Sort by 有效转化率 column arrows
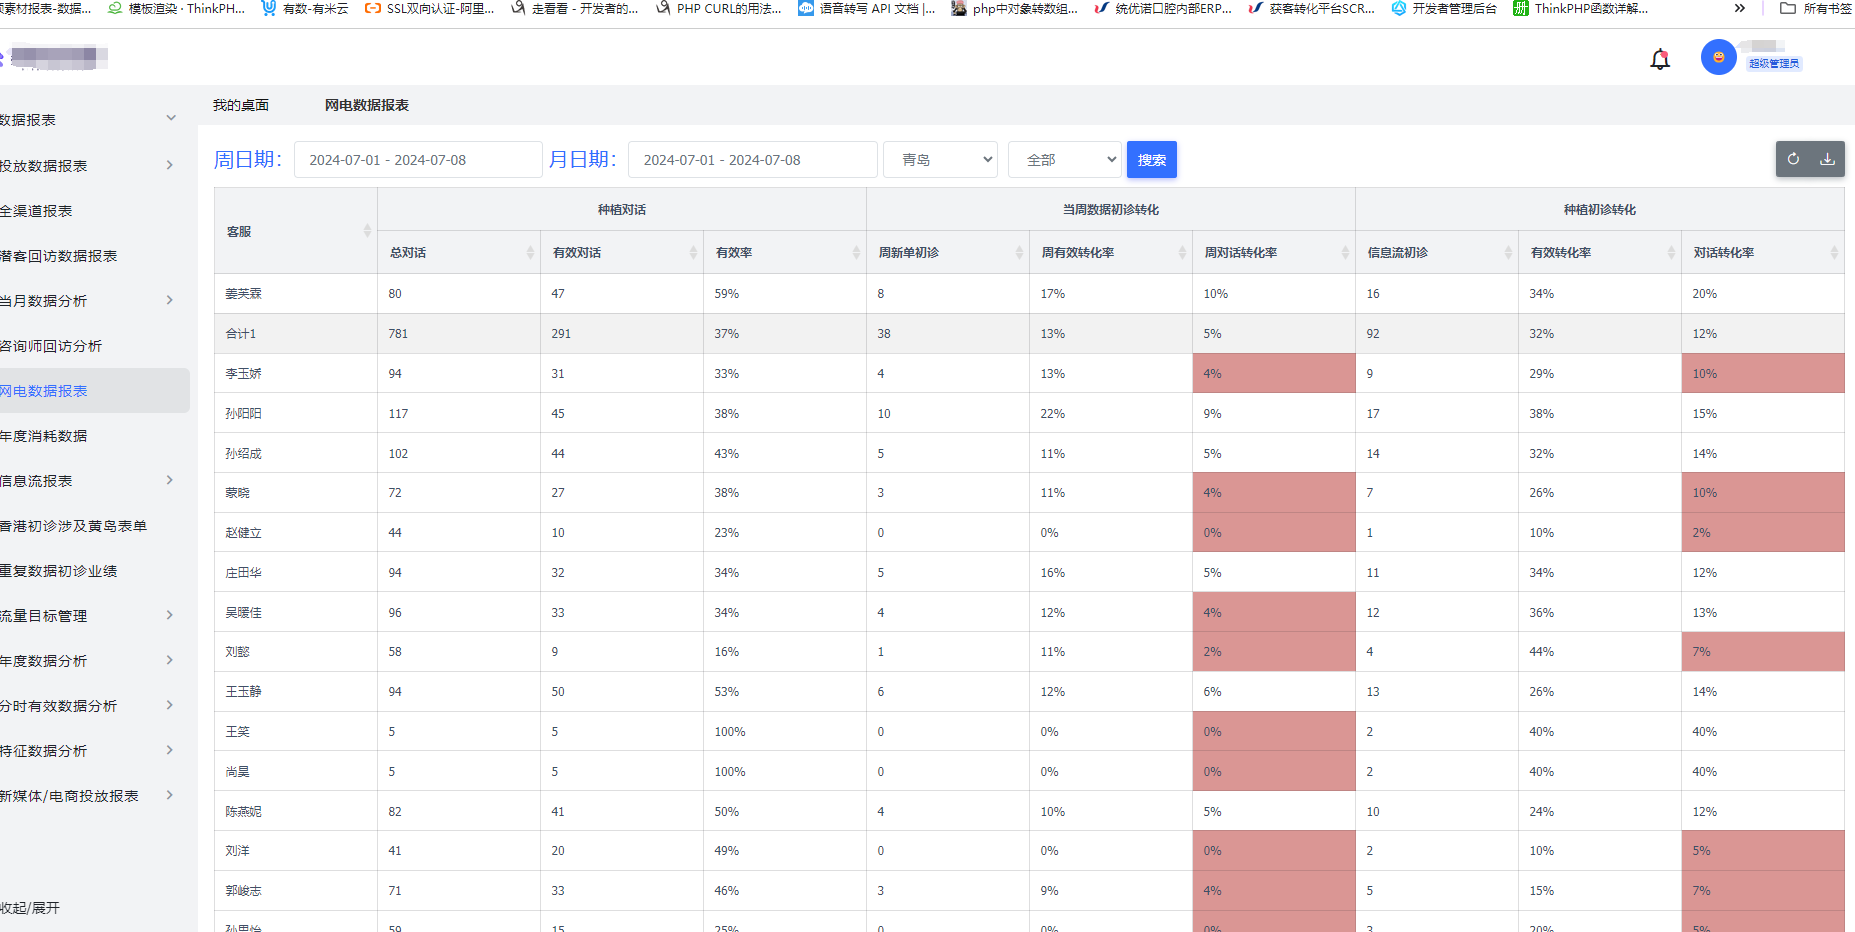The width and height of the screenshot is (1855, 932). (1671, 253)
